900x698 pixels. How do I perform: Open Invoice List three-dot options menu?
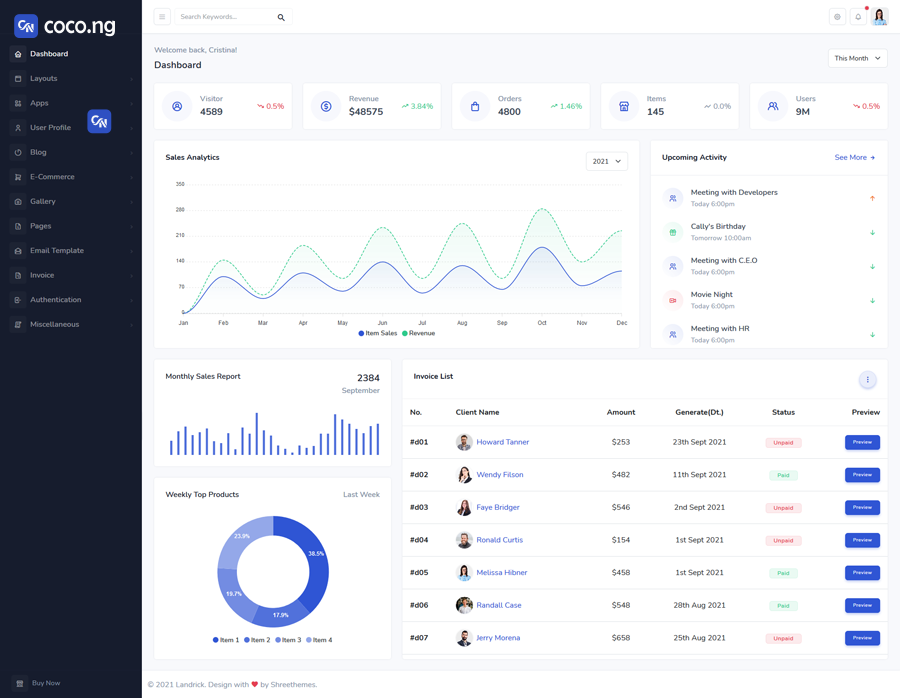click(x=867, y=380)
